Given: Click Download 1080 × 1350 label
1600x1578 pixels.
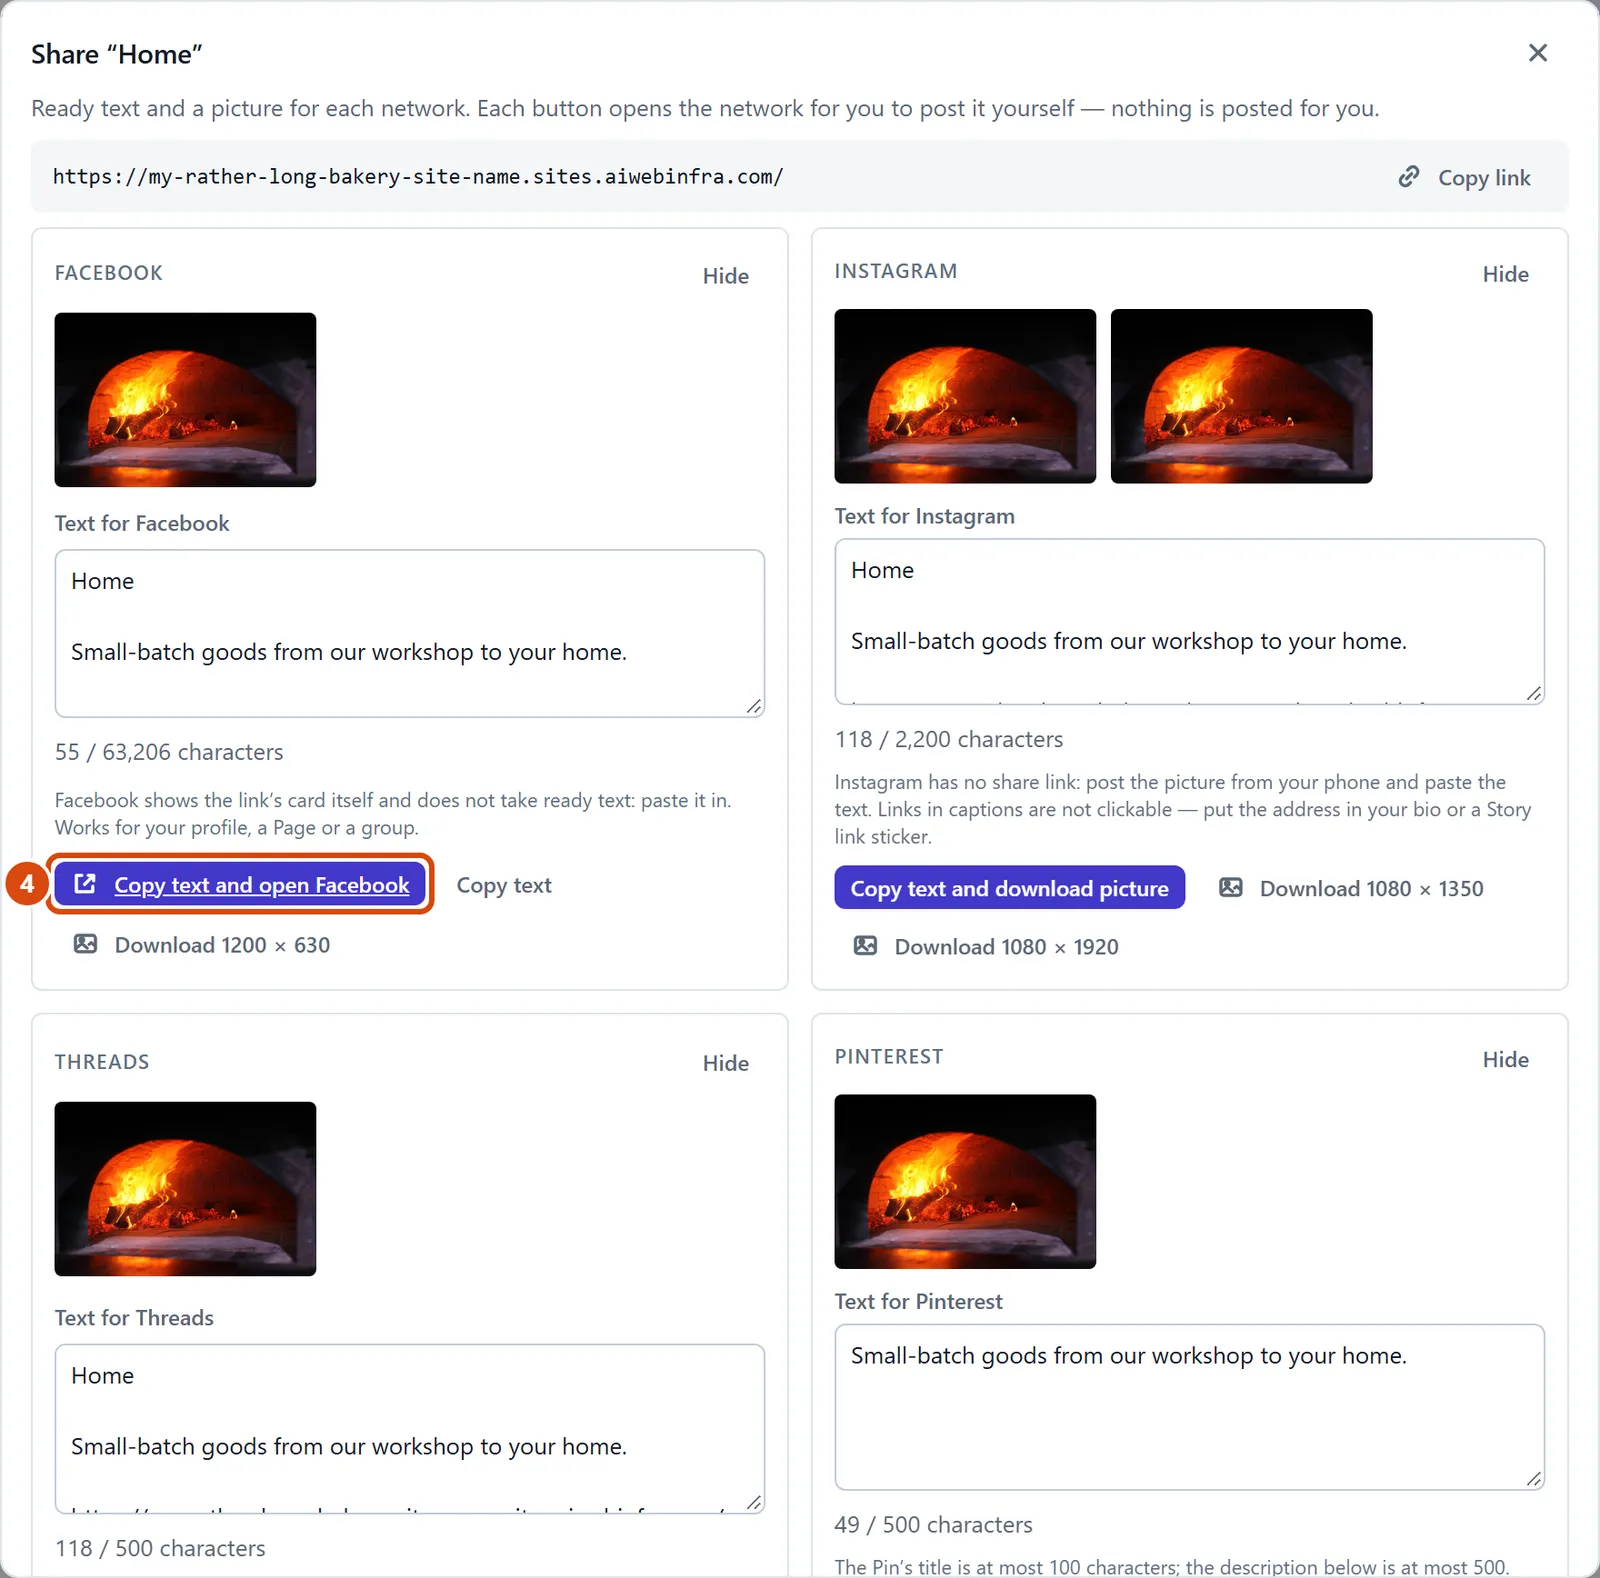Looking at the screenshot, I should (1371, 888).
